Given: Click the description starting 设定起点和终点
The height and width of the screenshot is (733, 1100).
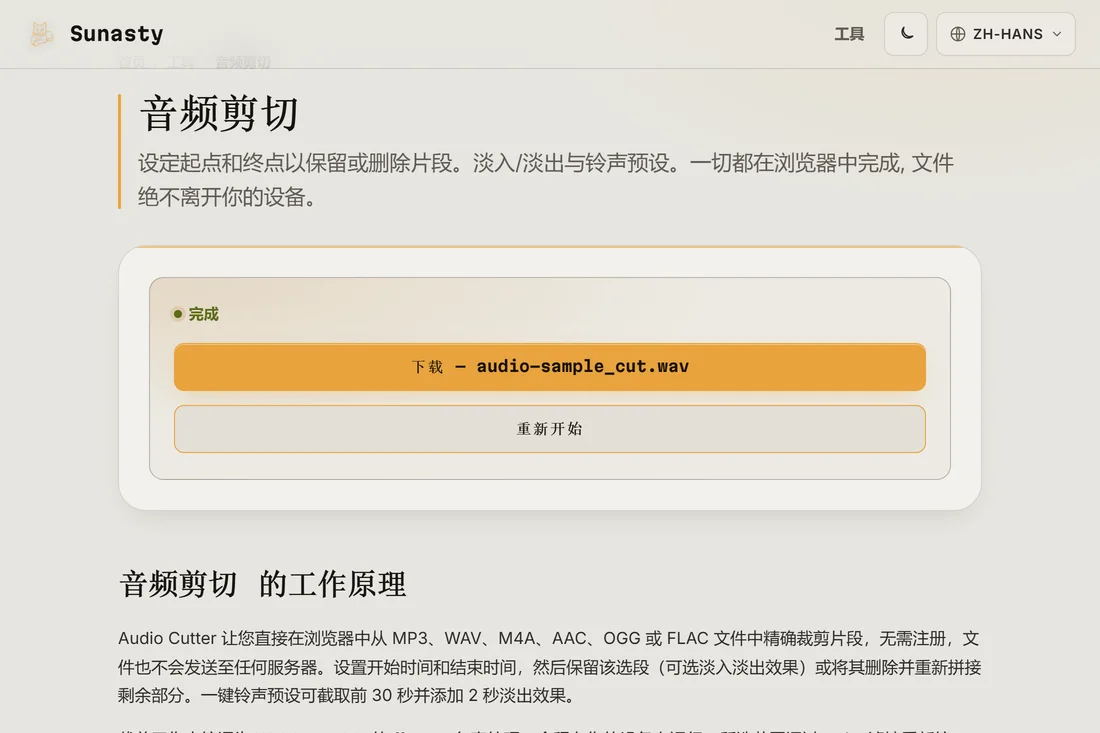Looking at the screenshot, I should pos(545,180).
